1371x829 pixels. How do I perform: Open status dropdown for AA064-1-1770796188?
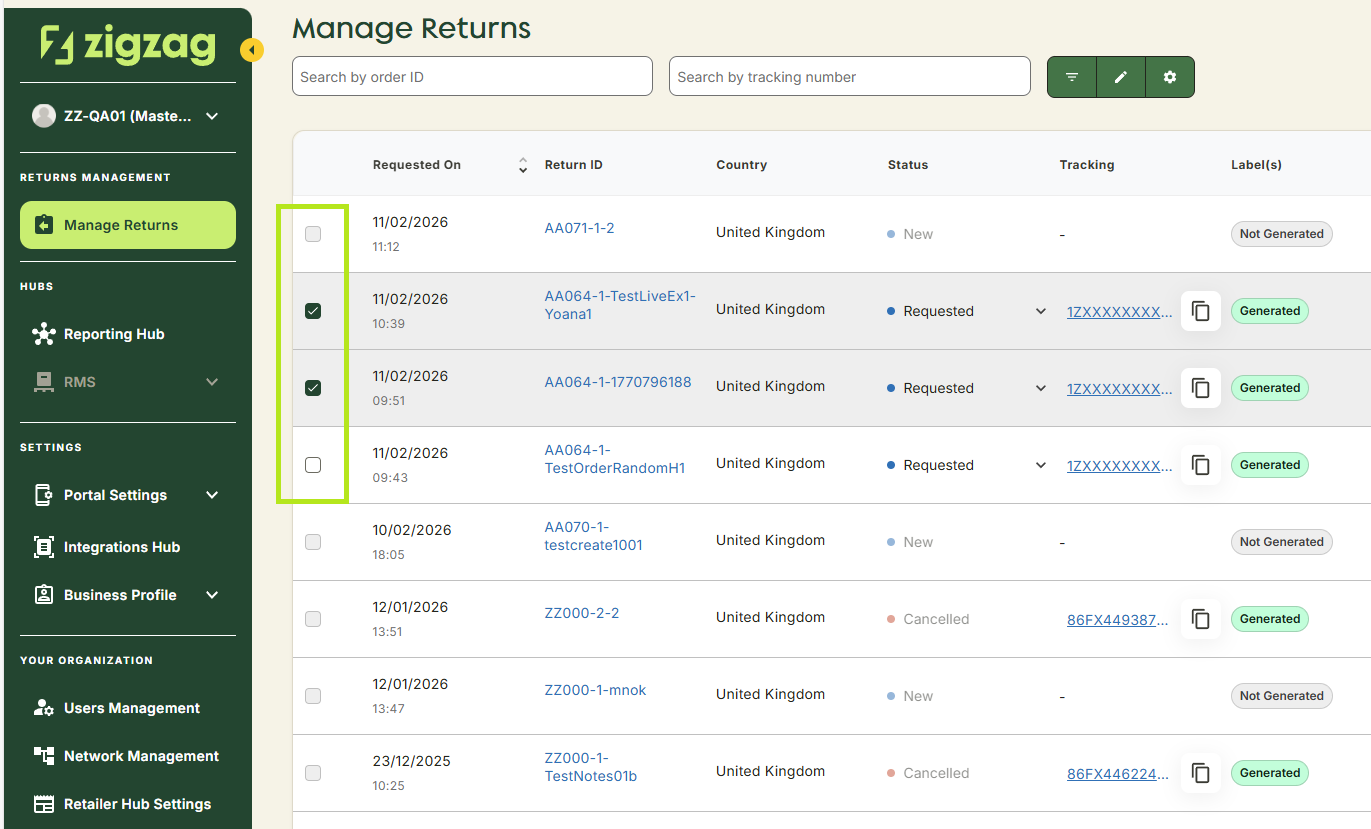(x=1040, y=388)
